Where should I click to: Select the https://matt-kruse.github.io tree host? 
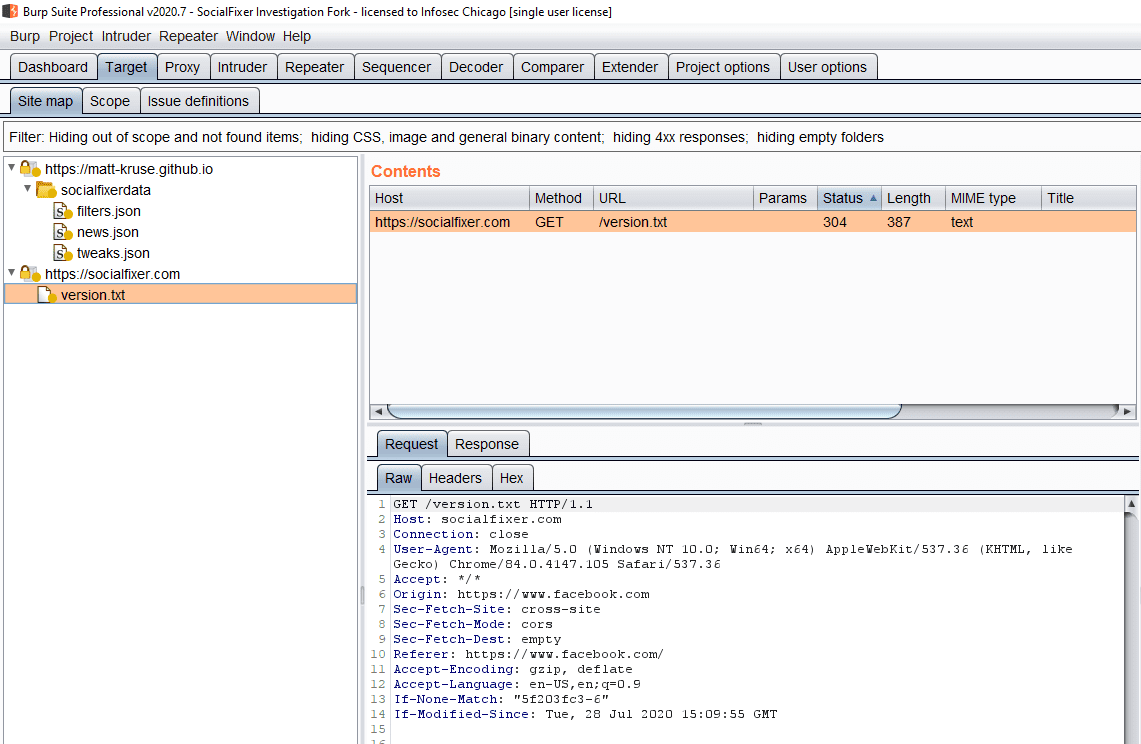pyautogui.click(x=129, y=169)
